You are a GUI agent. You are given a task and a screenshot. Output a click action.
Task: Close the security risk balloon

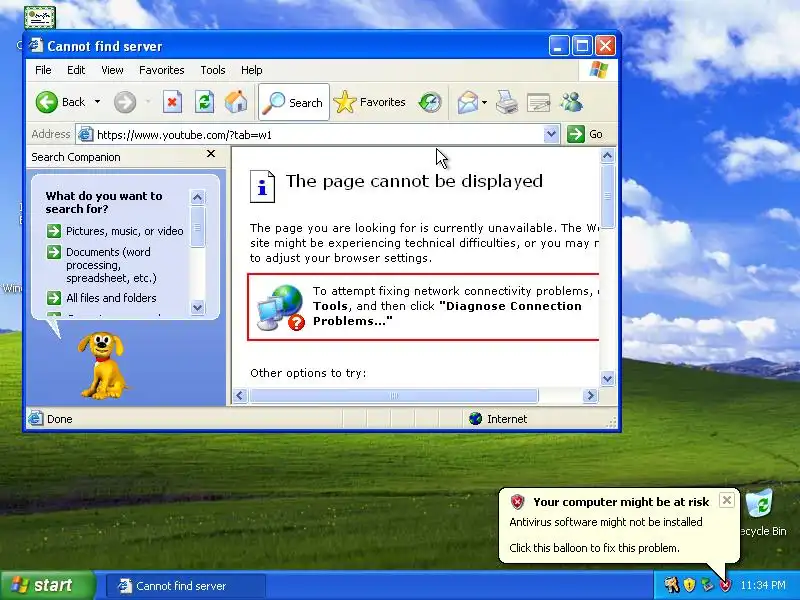click(x=727, y=500)
